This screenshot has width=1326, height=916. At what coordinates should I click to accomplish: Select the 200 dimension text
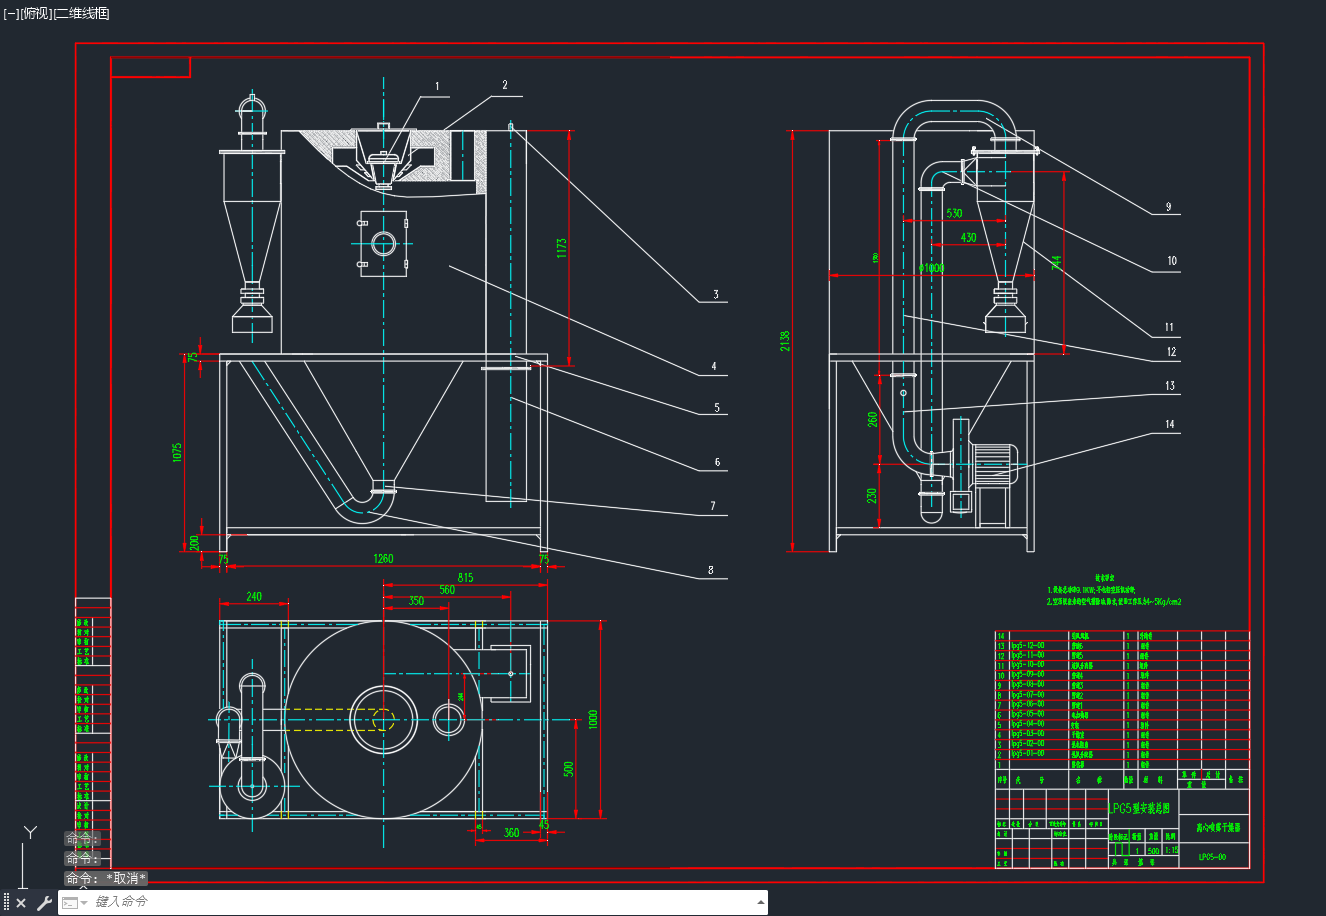click(x=194, y=543)
